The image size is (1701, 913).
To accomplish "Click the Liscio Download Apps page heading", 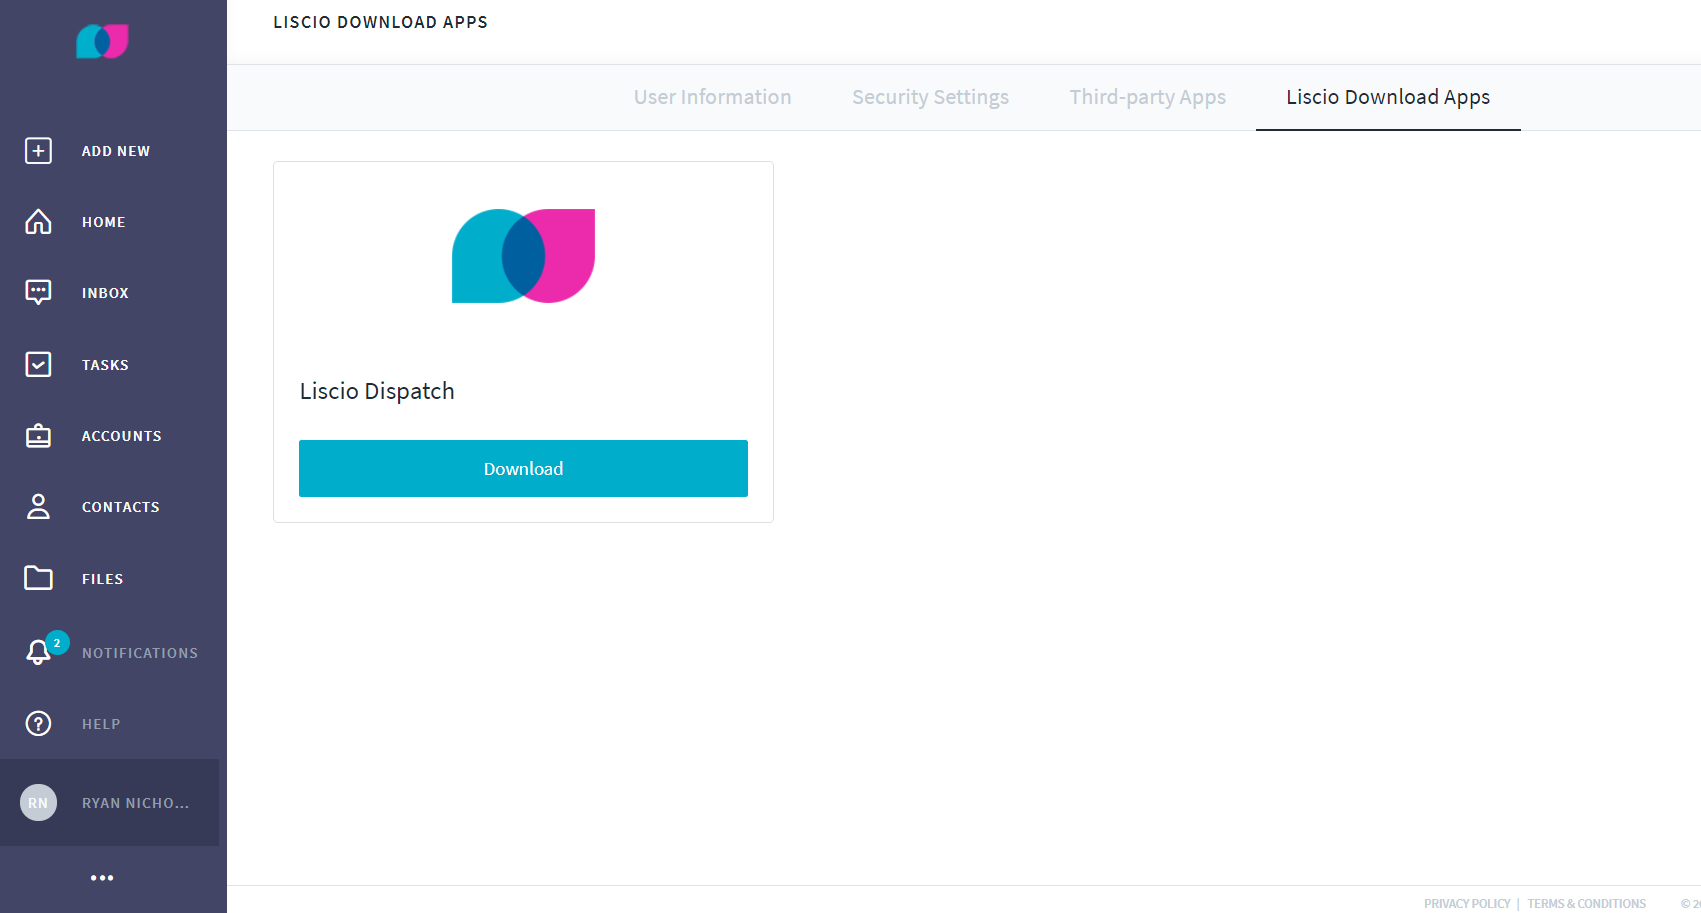I will [x=380, y=22].
